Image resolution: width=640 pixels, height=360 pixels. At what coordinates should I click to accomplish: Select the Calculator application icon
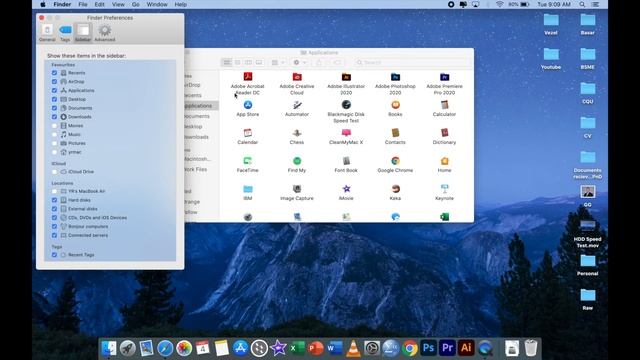(x=444, y=105)
